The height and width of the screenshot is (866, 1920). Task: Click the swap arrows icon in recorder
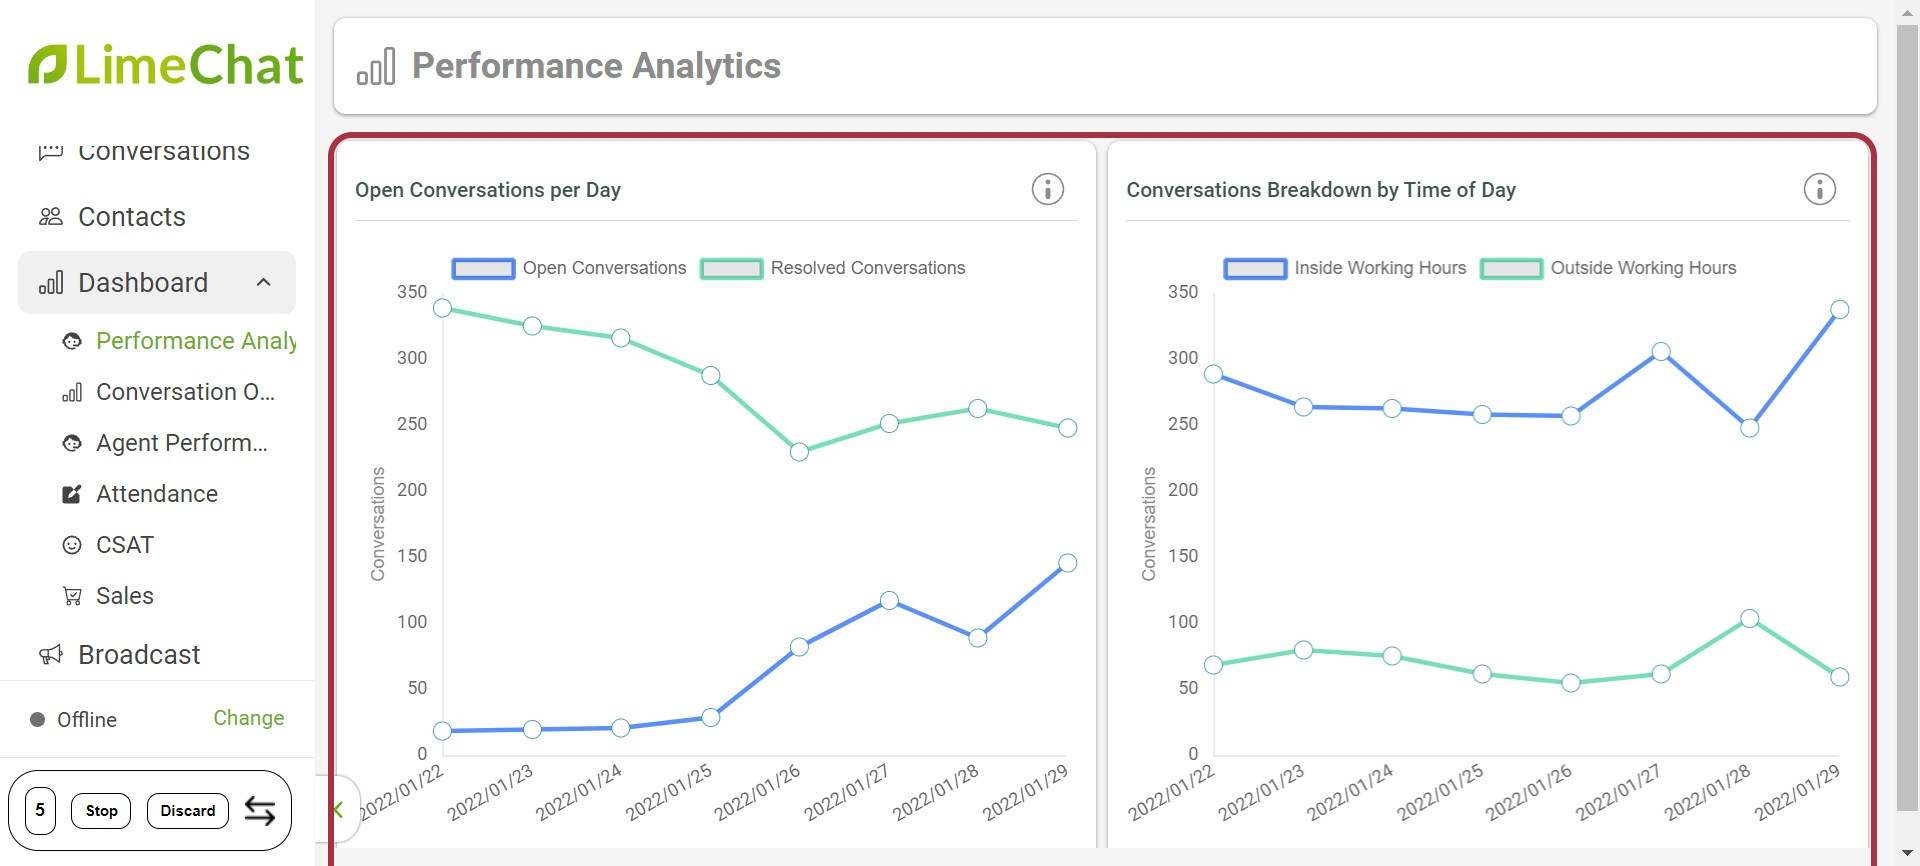260,811
